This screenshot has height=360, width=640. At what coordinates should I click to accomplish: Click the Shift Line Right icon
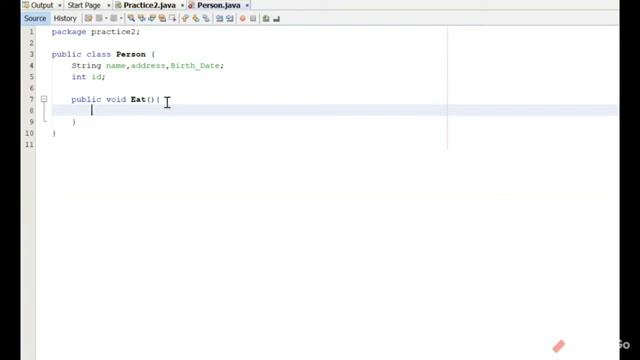pyautogui.click(x=229, y=18)
